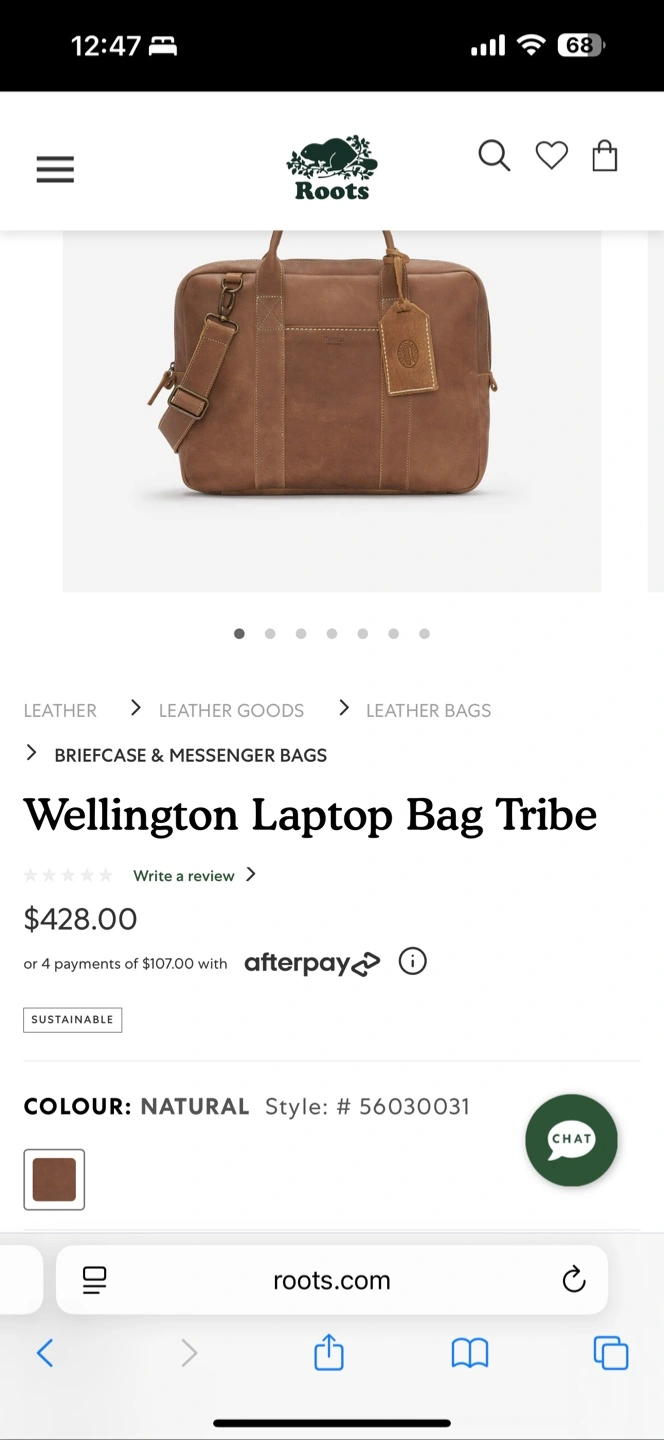This screenshot has width=664, height=1440.
Task: Reload the page with refresh icon
Action: (x=573, y=1279)
